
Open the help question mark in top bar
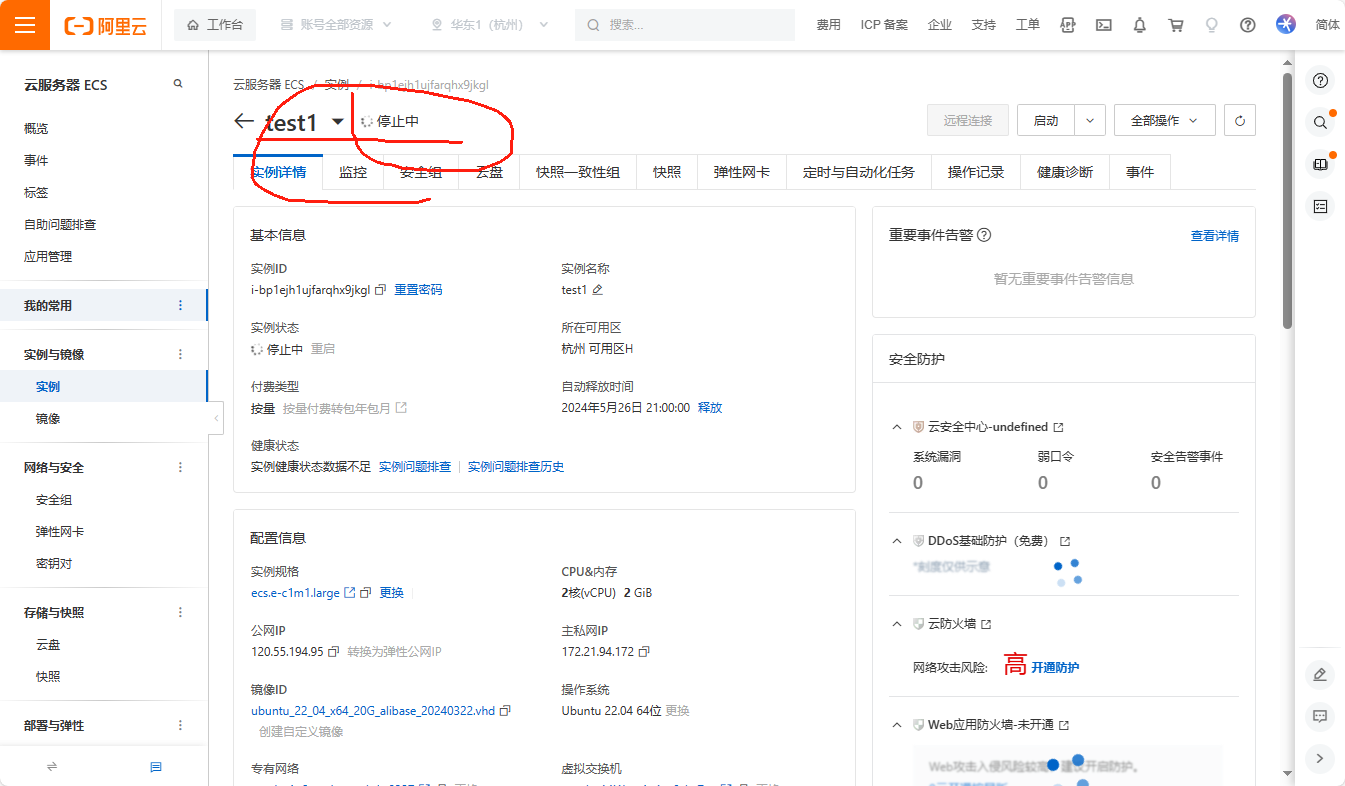click(1248, 25)
